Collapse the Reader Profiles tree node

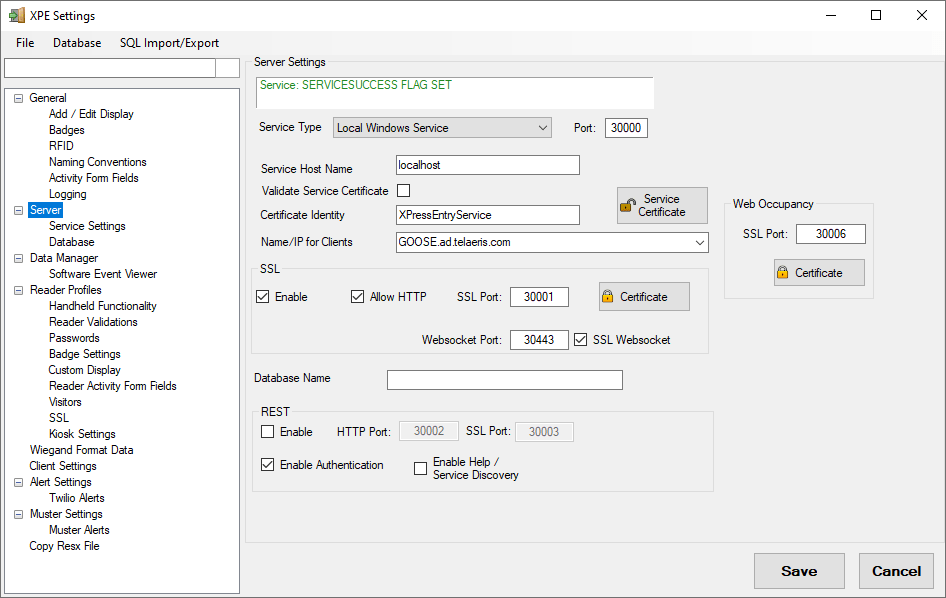coord(19,290)
